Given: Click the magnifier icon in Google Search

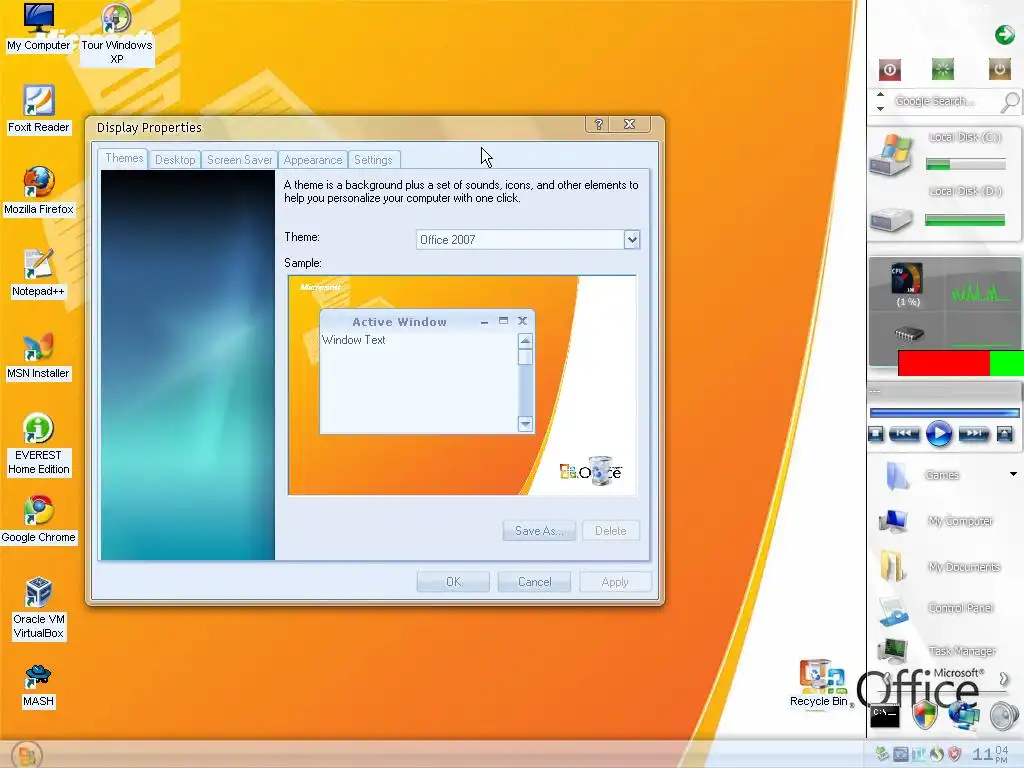Looking at the screenshot, I should (x=1010, y=102).
